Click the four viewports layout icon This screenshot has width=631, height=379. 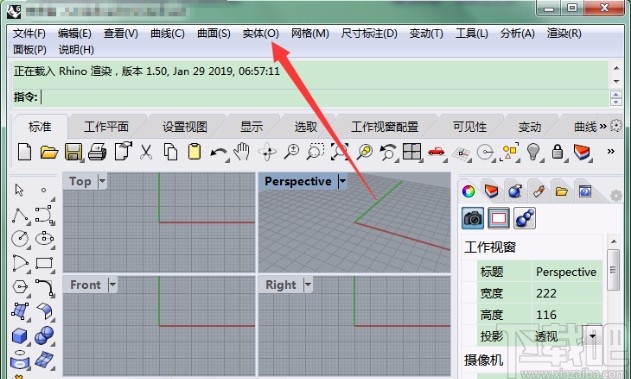tap(412, 152)
